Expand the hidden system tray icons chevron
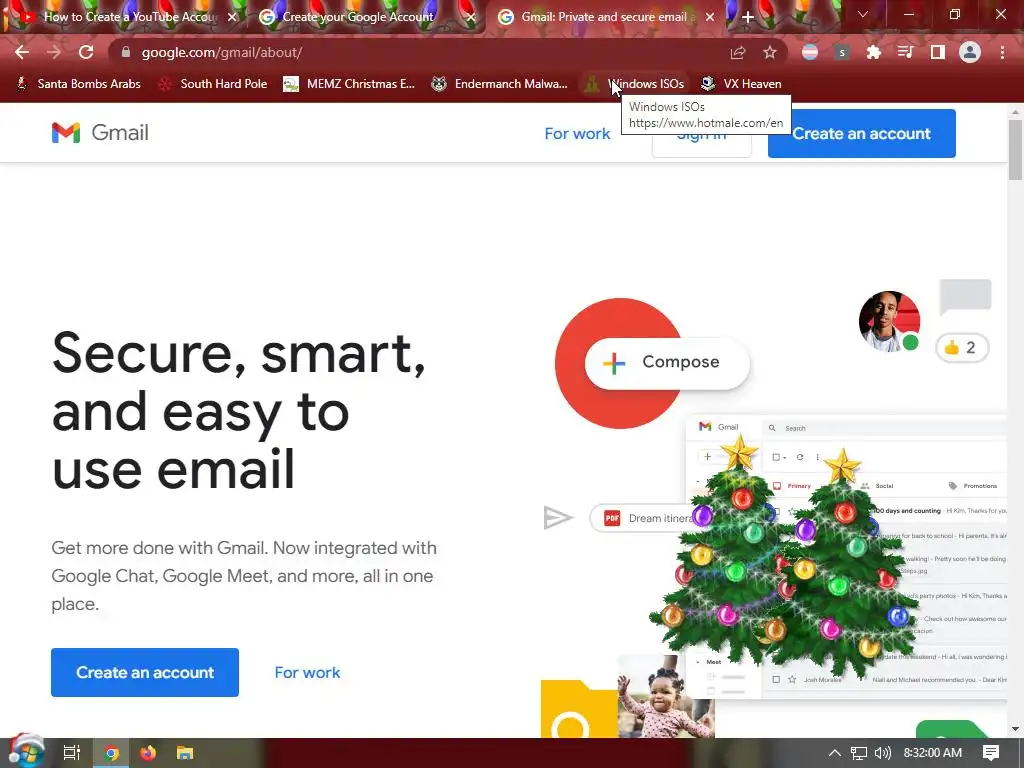 point(835,753)
